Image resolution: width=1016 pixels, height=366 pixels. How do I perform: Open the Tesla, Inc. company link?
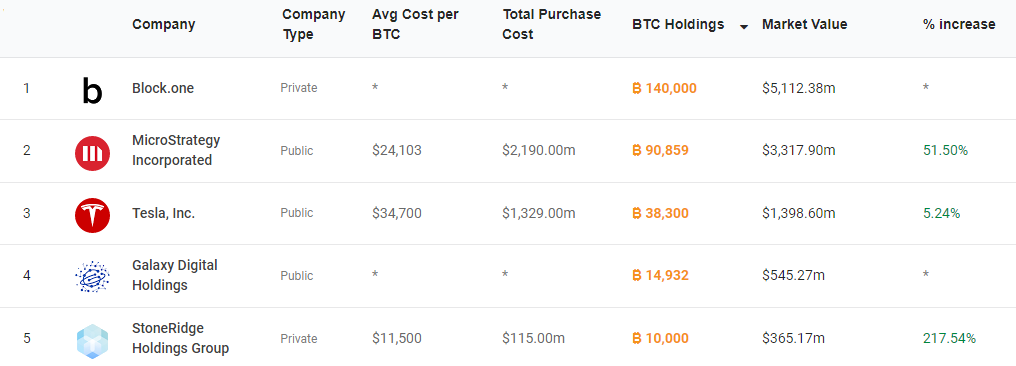click(163, 213)
